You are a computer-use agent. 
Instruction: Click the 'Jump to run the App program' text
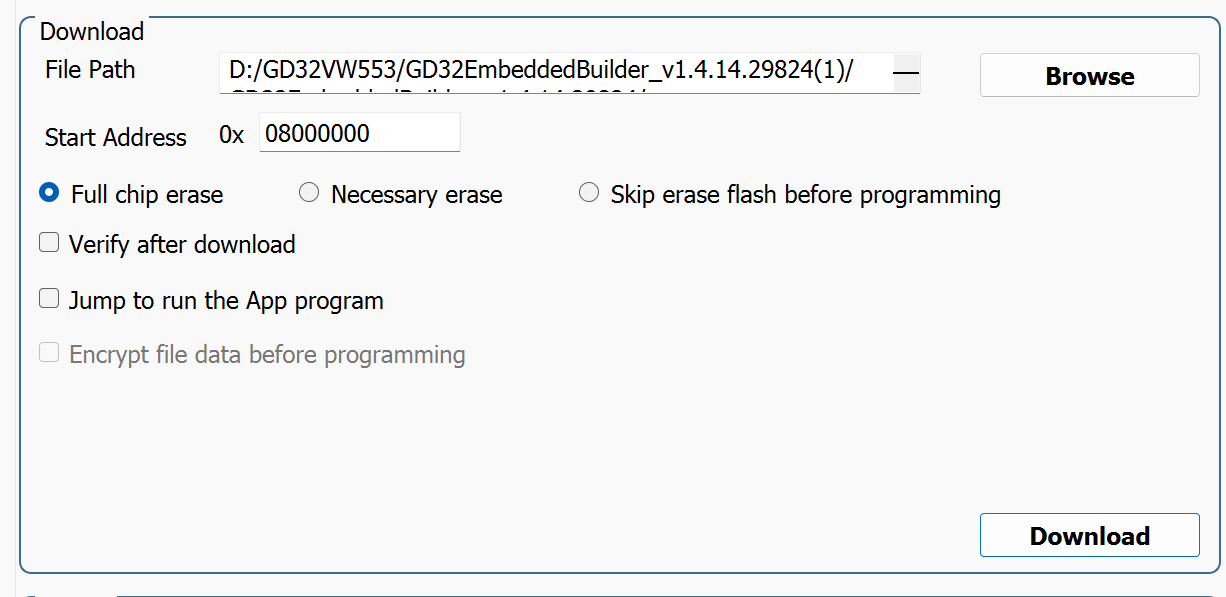click(226, 300)
